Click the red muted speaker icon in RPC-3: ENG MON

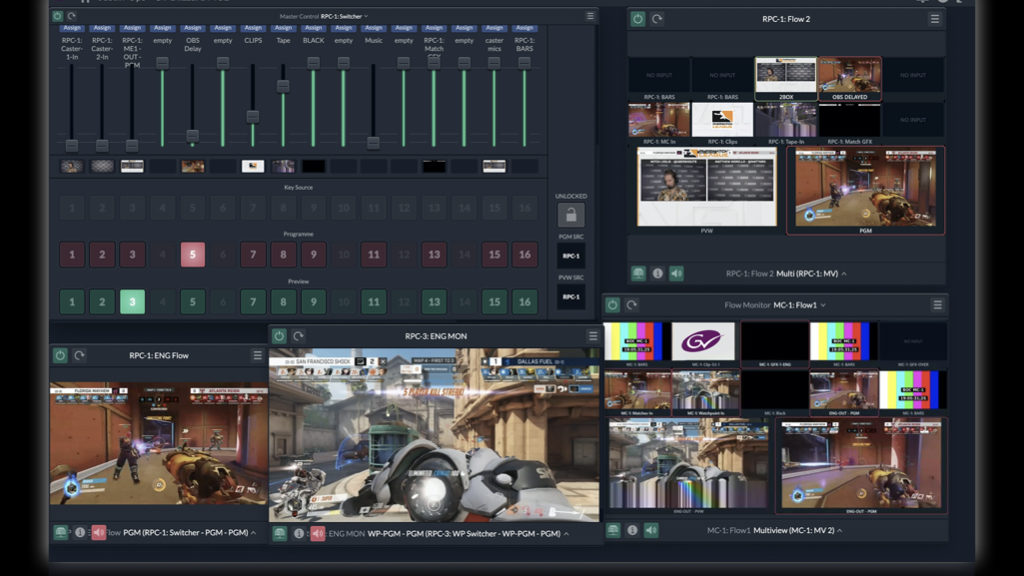(x=317, y=534)
